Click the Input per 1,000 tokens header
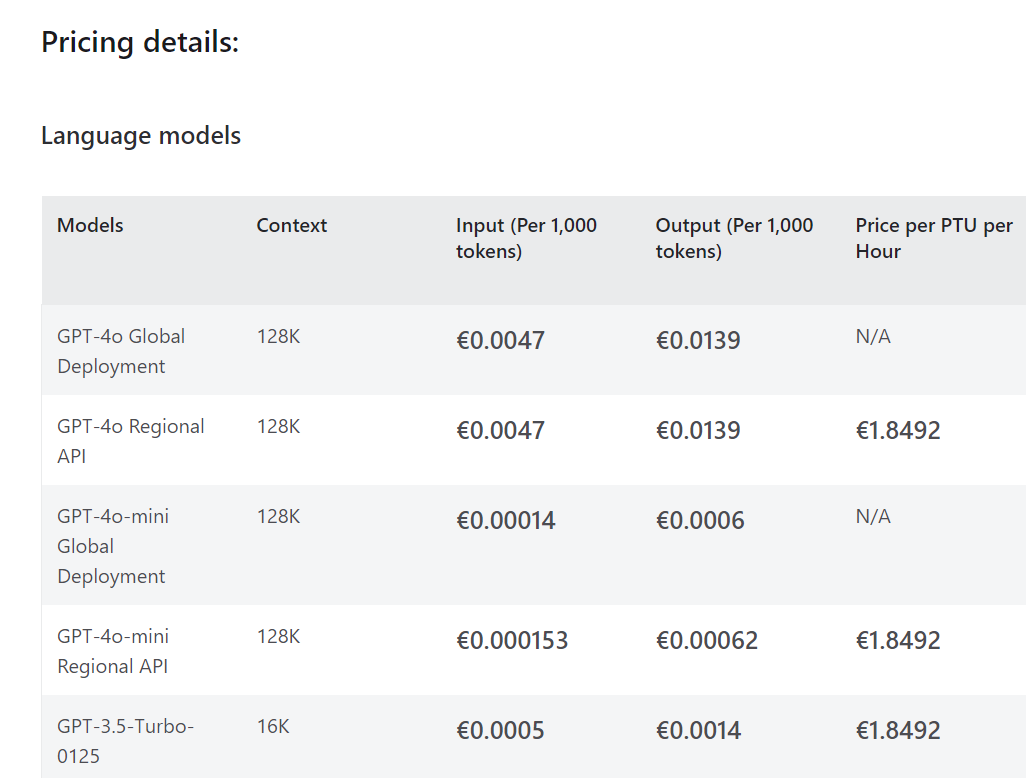This screenshot has width=1026, height=778. click(x=526, y=238)
